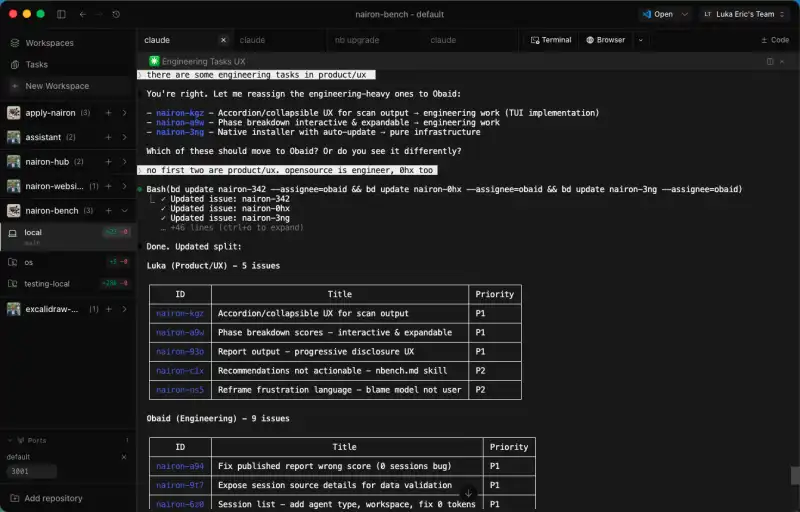Click '+46 lines (ctrl+o to expand)' text

(237, 227)
